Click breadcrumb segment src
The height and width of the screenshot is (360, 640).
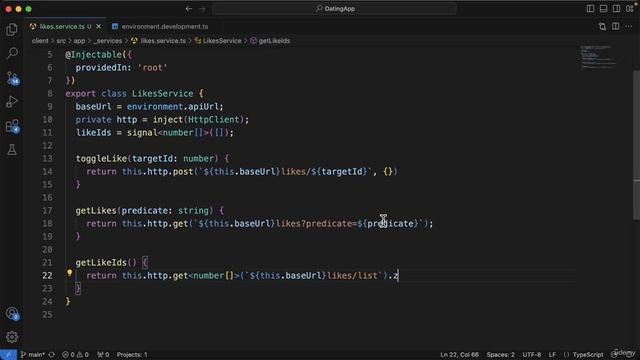[x=61, y=41]
